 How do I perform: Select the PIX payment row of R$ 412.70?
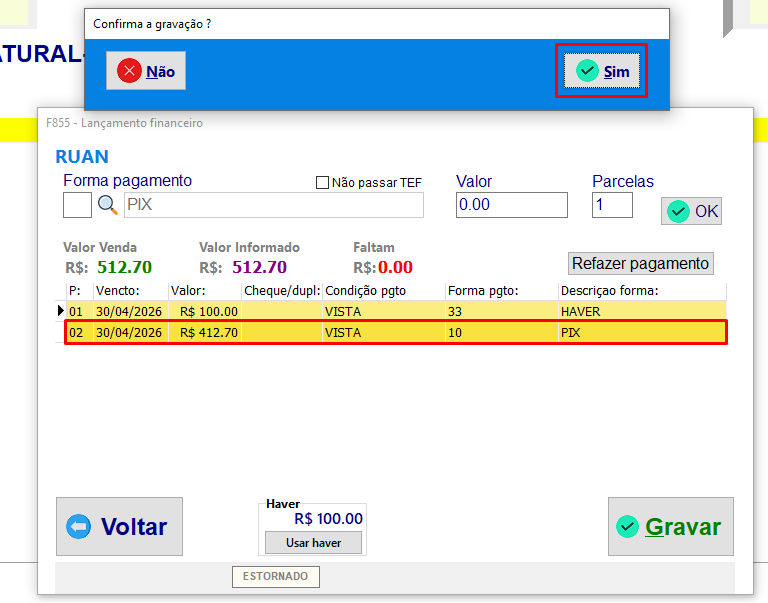396,333
